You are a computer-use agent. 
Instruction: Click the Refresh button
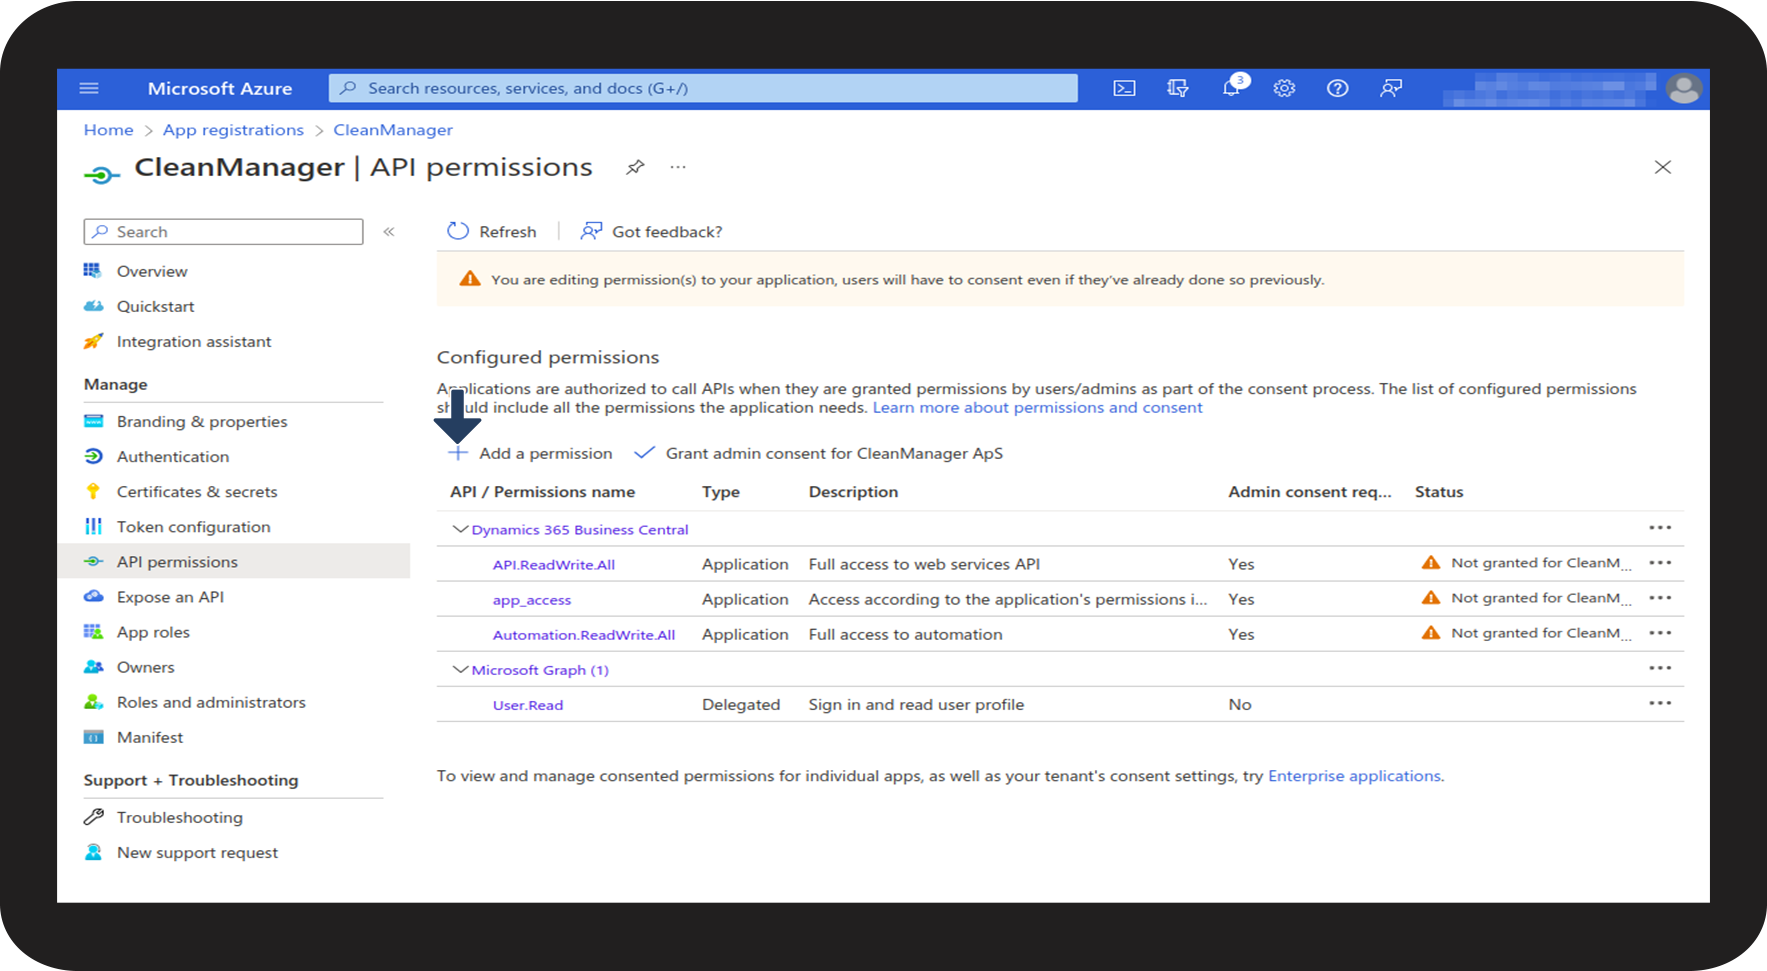pyautogui.click(x=493, y=232)
